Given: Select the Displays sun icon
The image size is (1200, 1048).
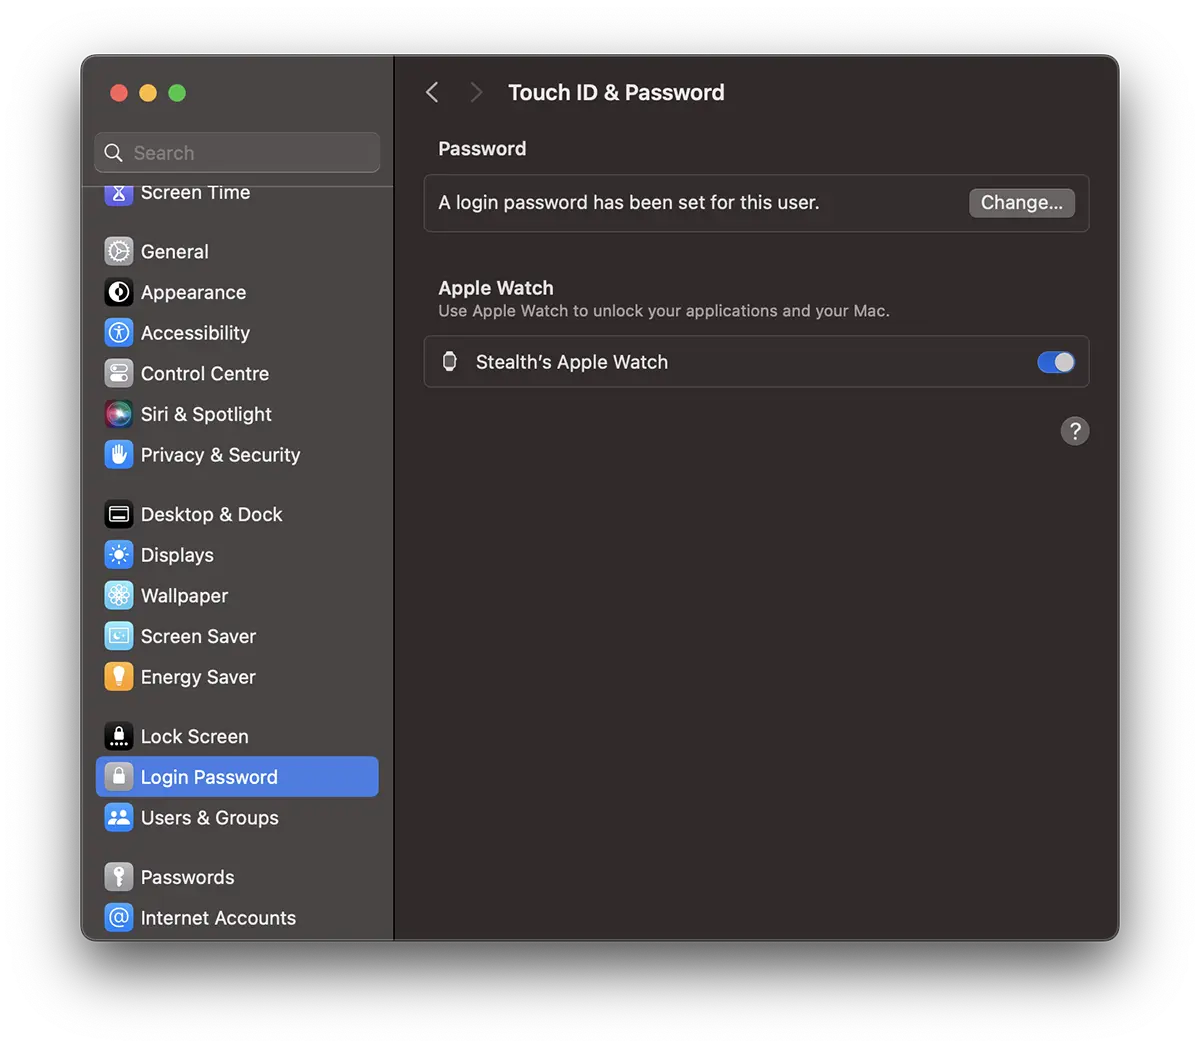Looking at the screenshot, I should pyautogui.click(x=119, y=555).
